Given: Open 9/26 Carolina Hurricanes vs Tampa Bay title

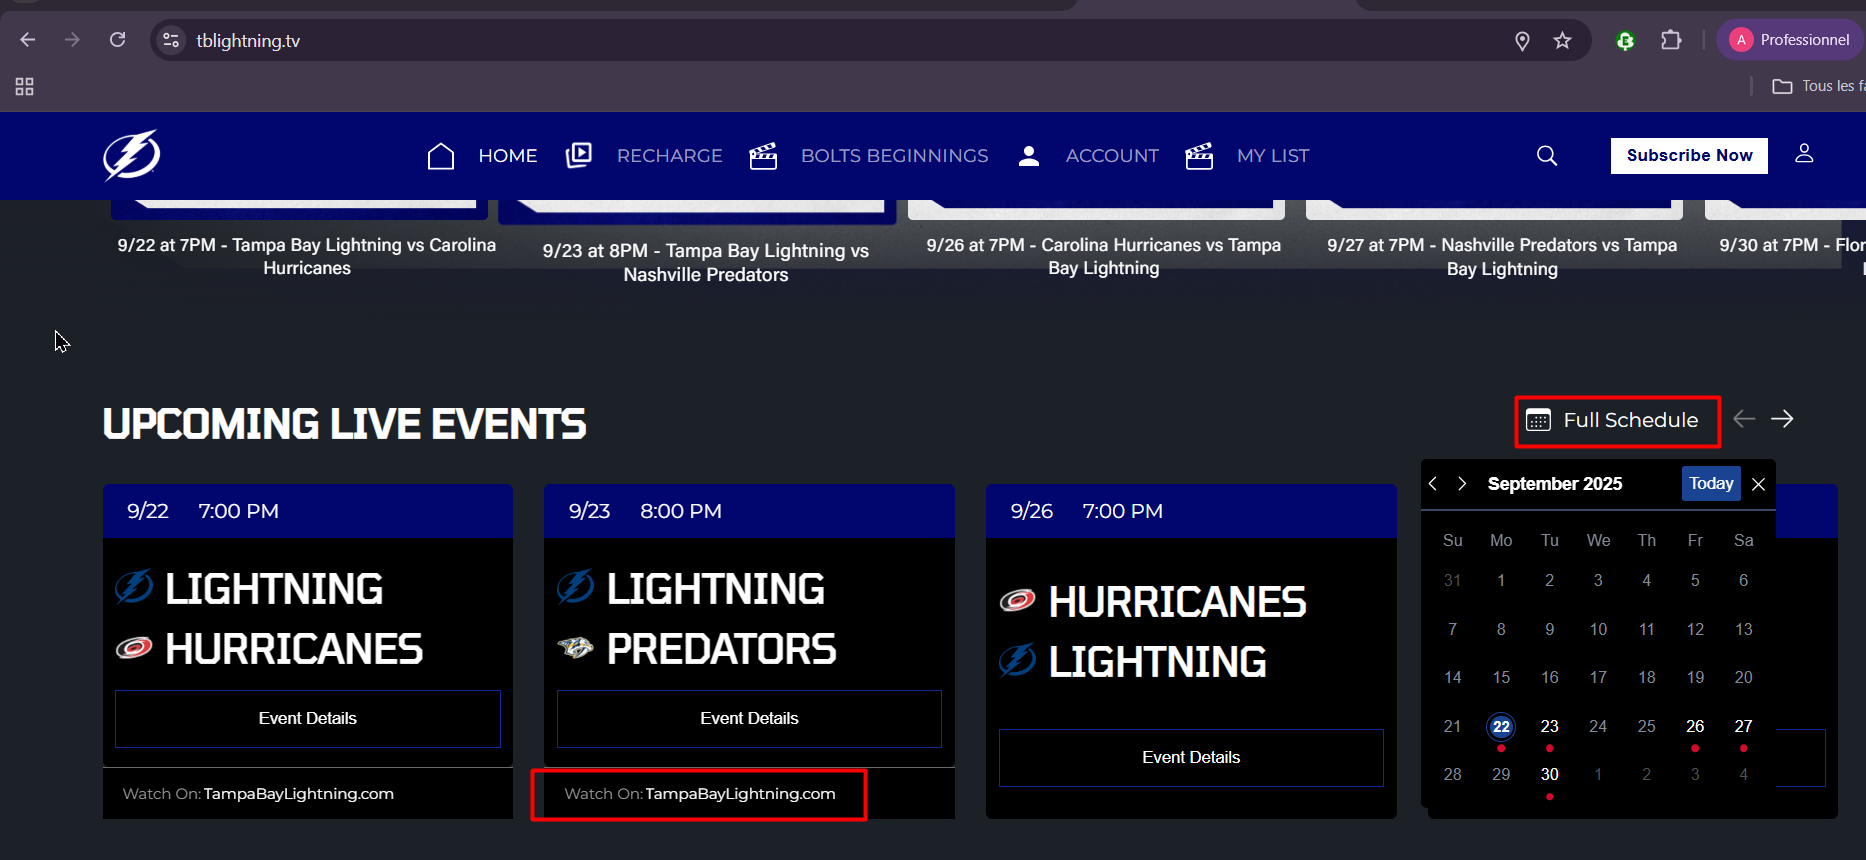Looking at the screenshot, I should click(1104, 256).
